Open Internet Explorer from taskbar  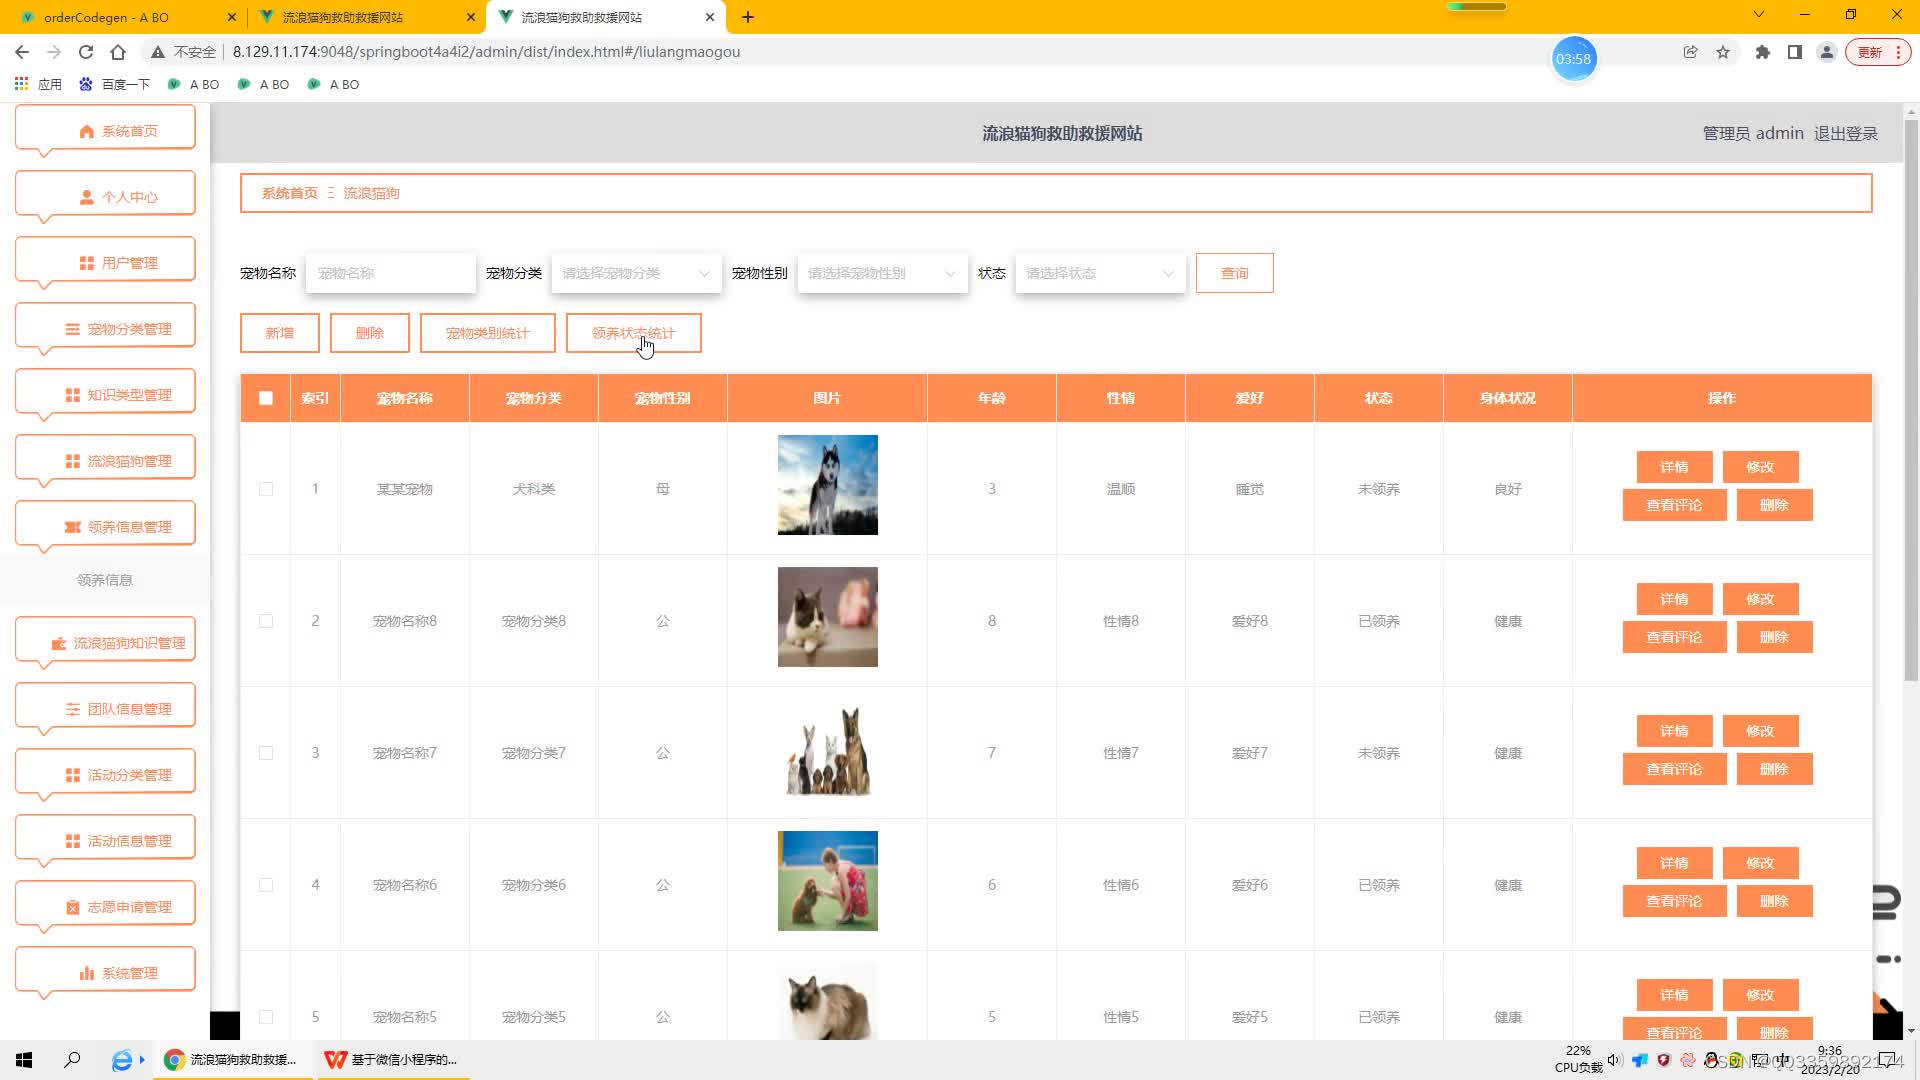click(122, 1060)
